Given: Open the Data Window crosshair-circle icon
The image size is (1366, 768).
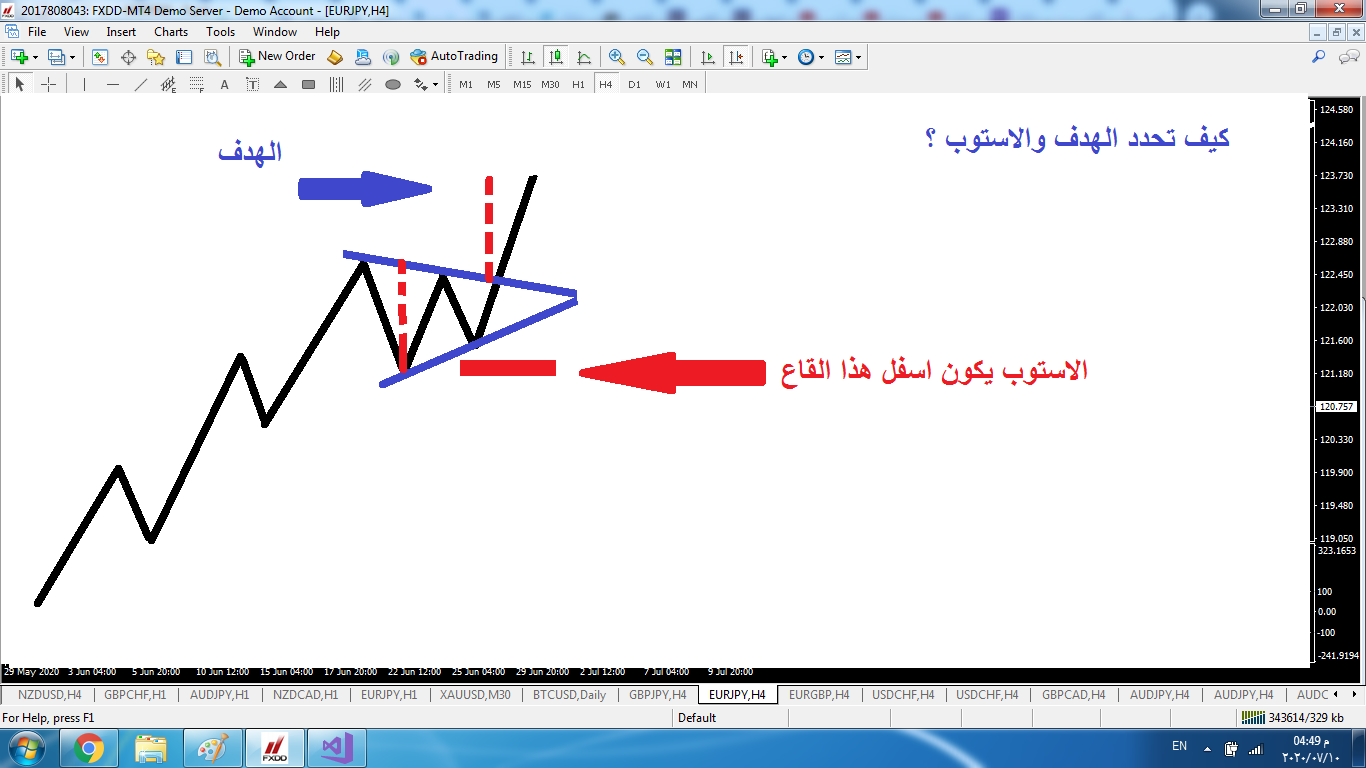Looking at the screenshot, I should click(x=128, y=57).
